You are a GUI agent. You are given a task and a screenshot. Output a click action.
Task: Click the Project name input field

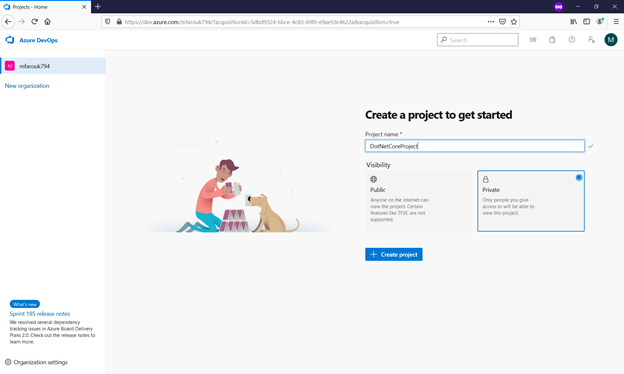click(475, 146)
